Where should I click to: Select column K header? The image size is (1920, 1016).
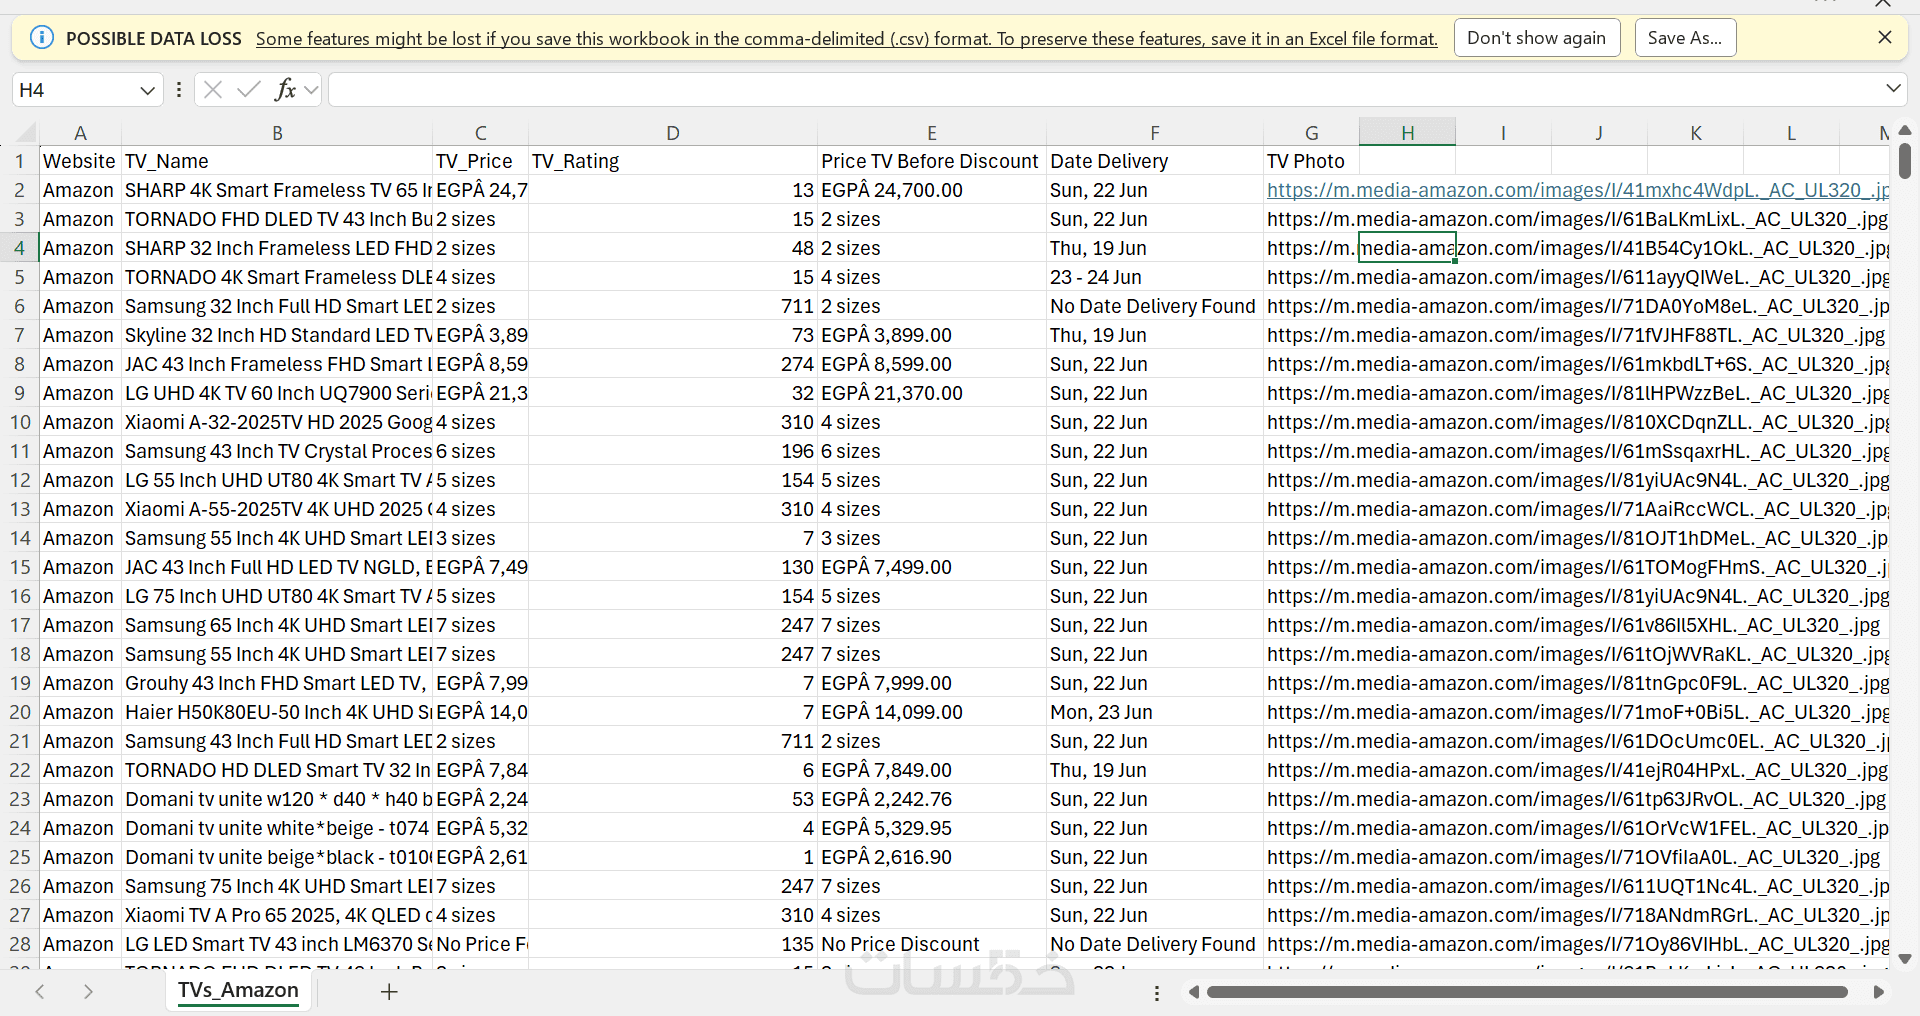1696,133
